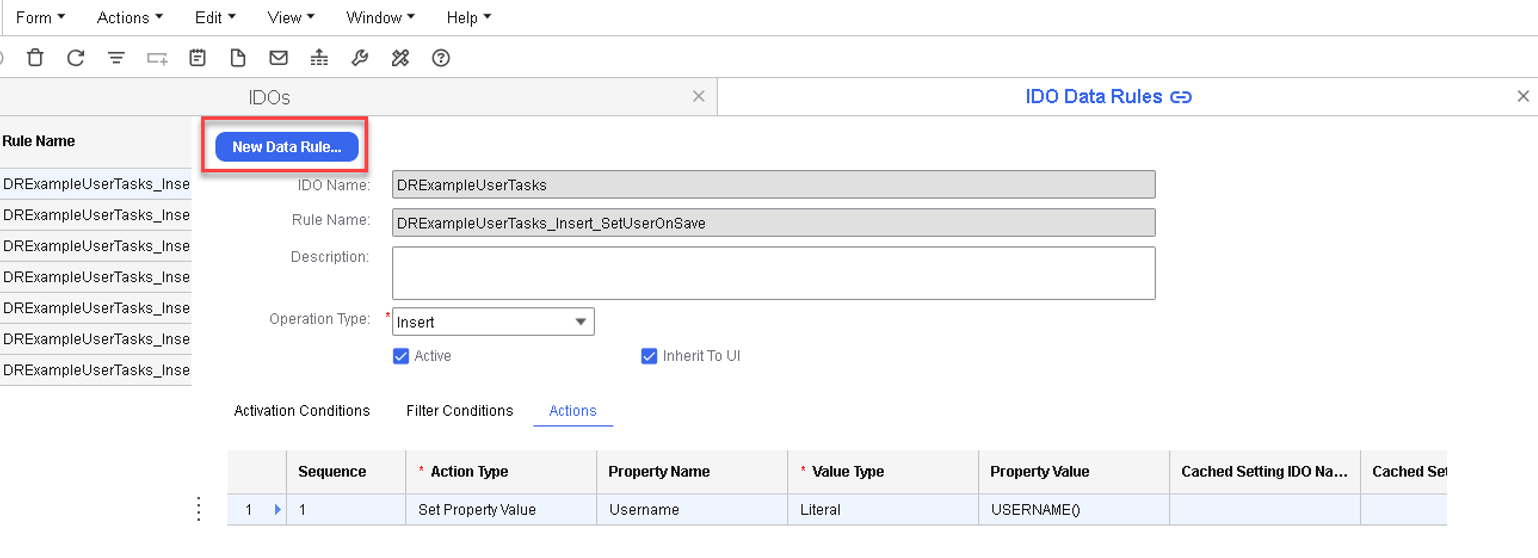Viewport: 1538px width, 558px height.
Task: Select the Username property name cell
Action: click(692, 510)
